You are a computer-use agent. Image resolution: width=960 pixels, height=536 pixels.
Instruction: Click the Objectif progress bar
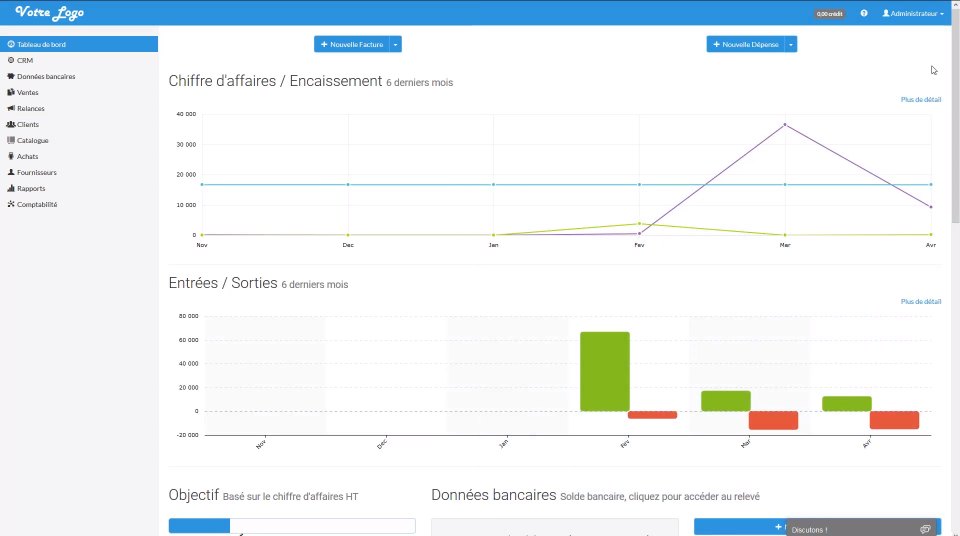pos(292,526)
